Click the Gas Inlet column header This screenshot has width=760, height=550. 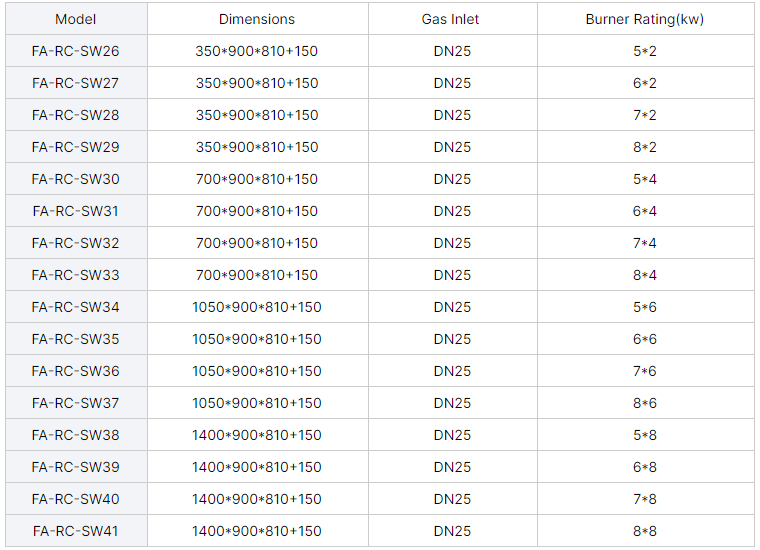(x=452, y=19)
